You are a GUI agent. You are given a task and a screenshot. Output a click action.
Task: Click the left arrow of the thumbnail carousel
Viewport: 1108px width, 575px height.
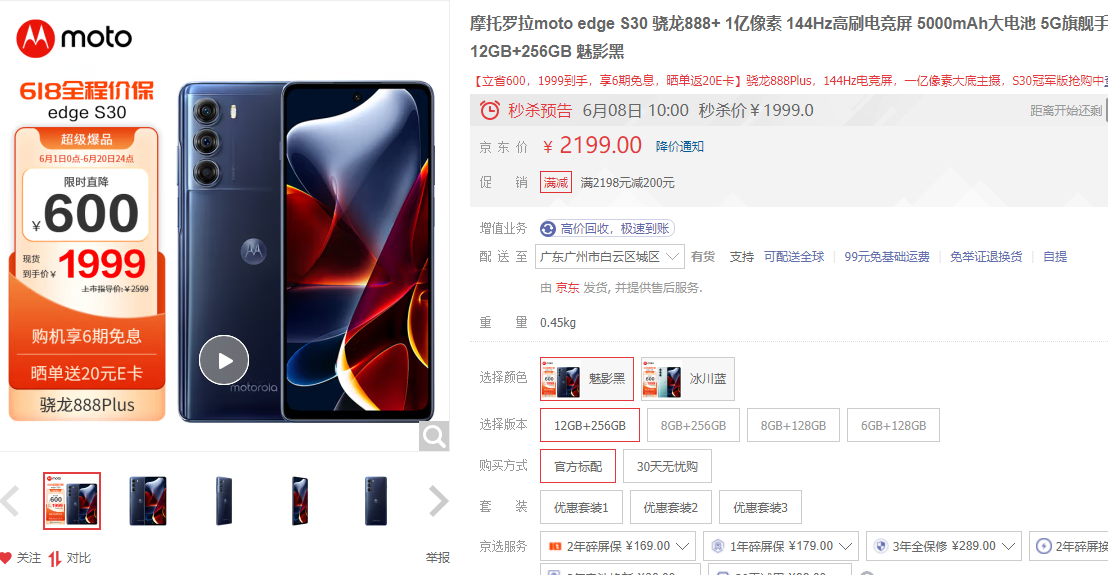coord(10,501)
